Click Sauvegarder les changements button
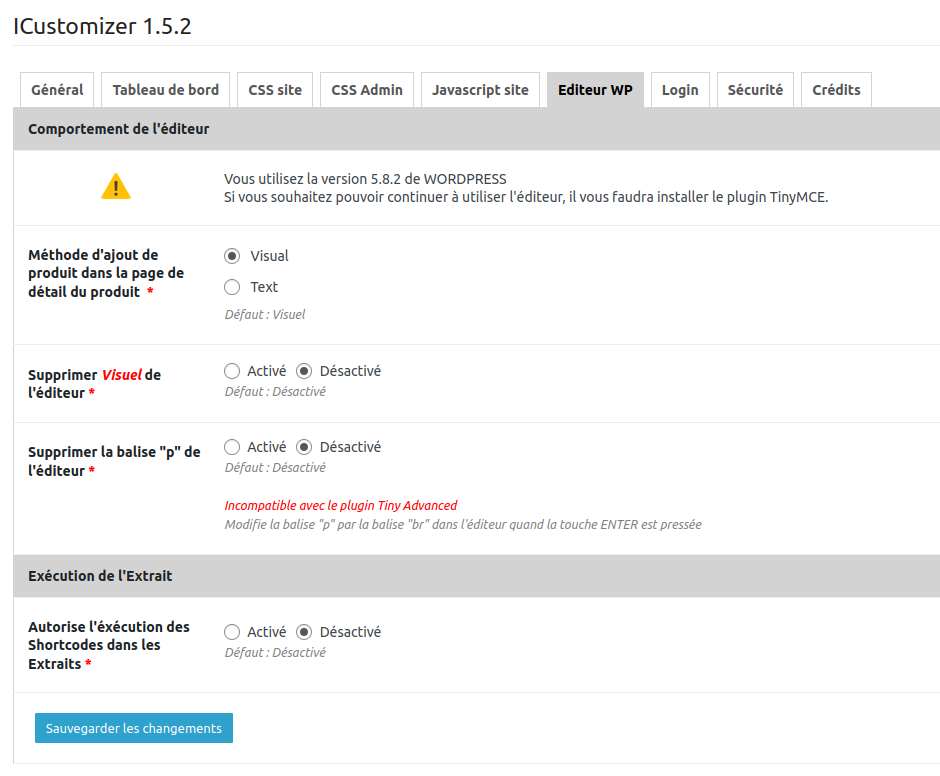 pyautogui.click(x=134, y=728)
